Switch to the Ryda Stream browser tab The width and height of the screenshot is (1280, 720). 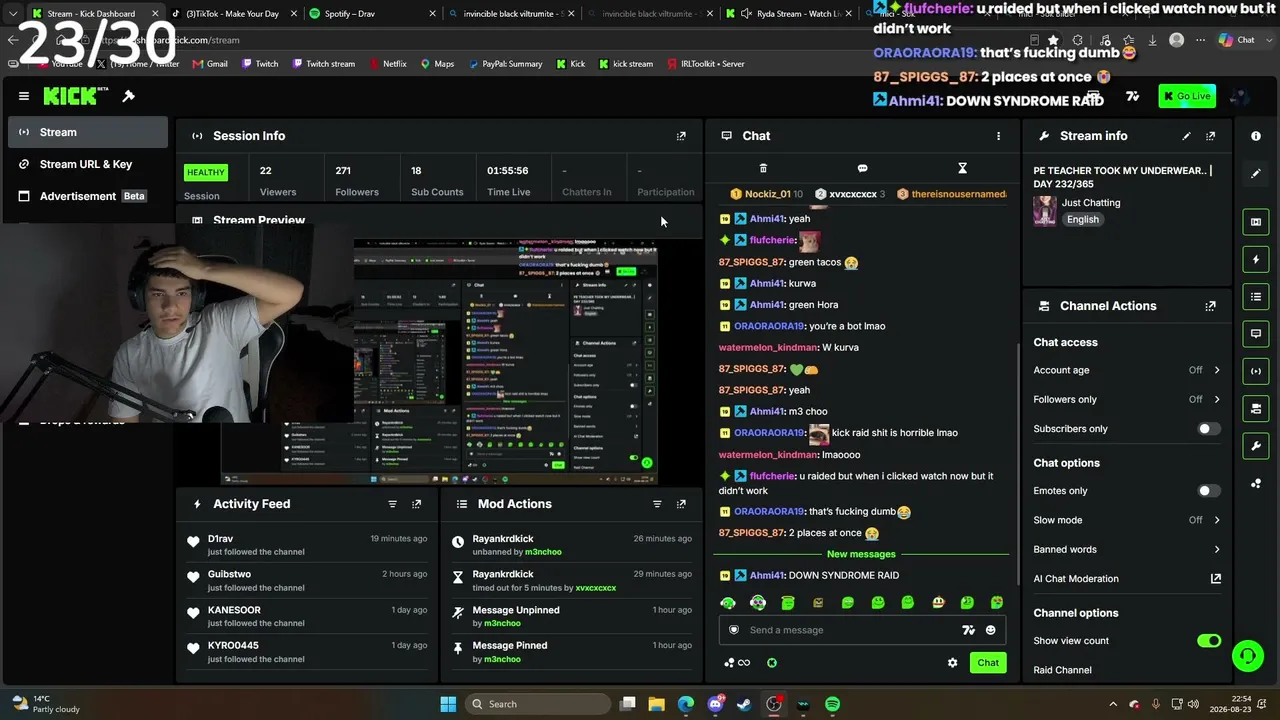[789, 14]
